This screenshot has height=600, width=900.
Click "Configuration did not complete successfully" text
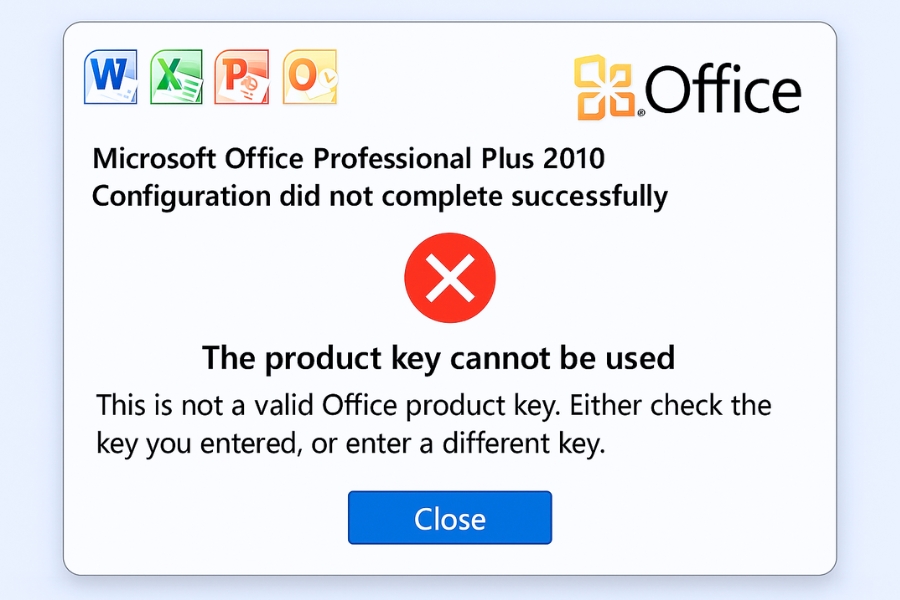pyautogui.click(x=380, y=196)
